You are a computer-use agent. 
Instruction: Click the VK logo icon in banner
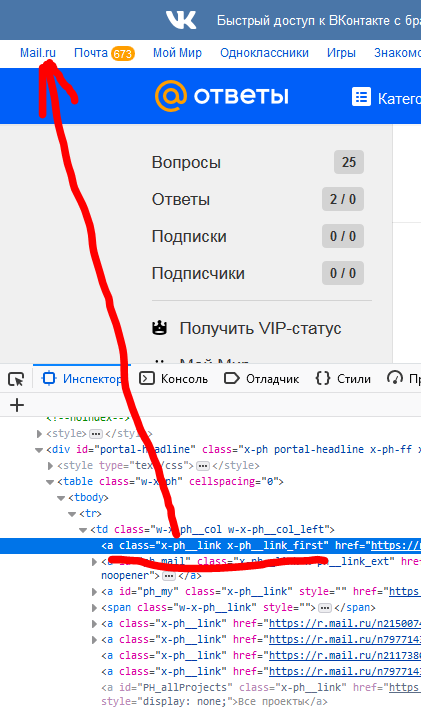pos(181,20)
